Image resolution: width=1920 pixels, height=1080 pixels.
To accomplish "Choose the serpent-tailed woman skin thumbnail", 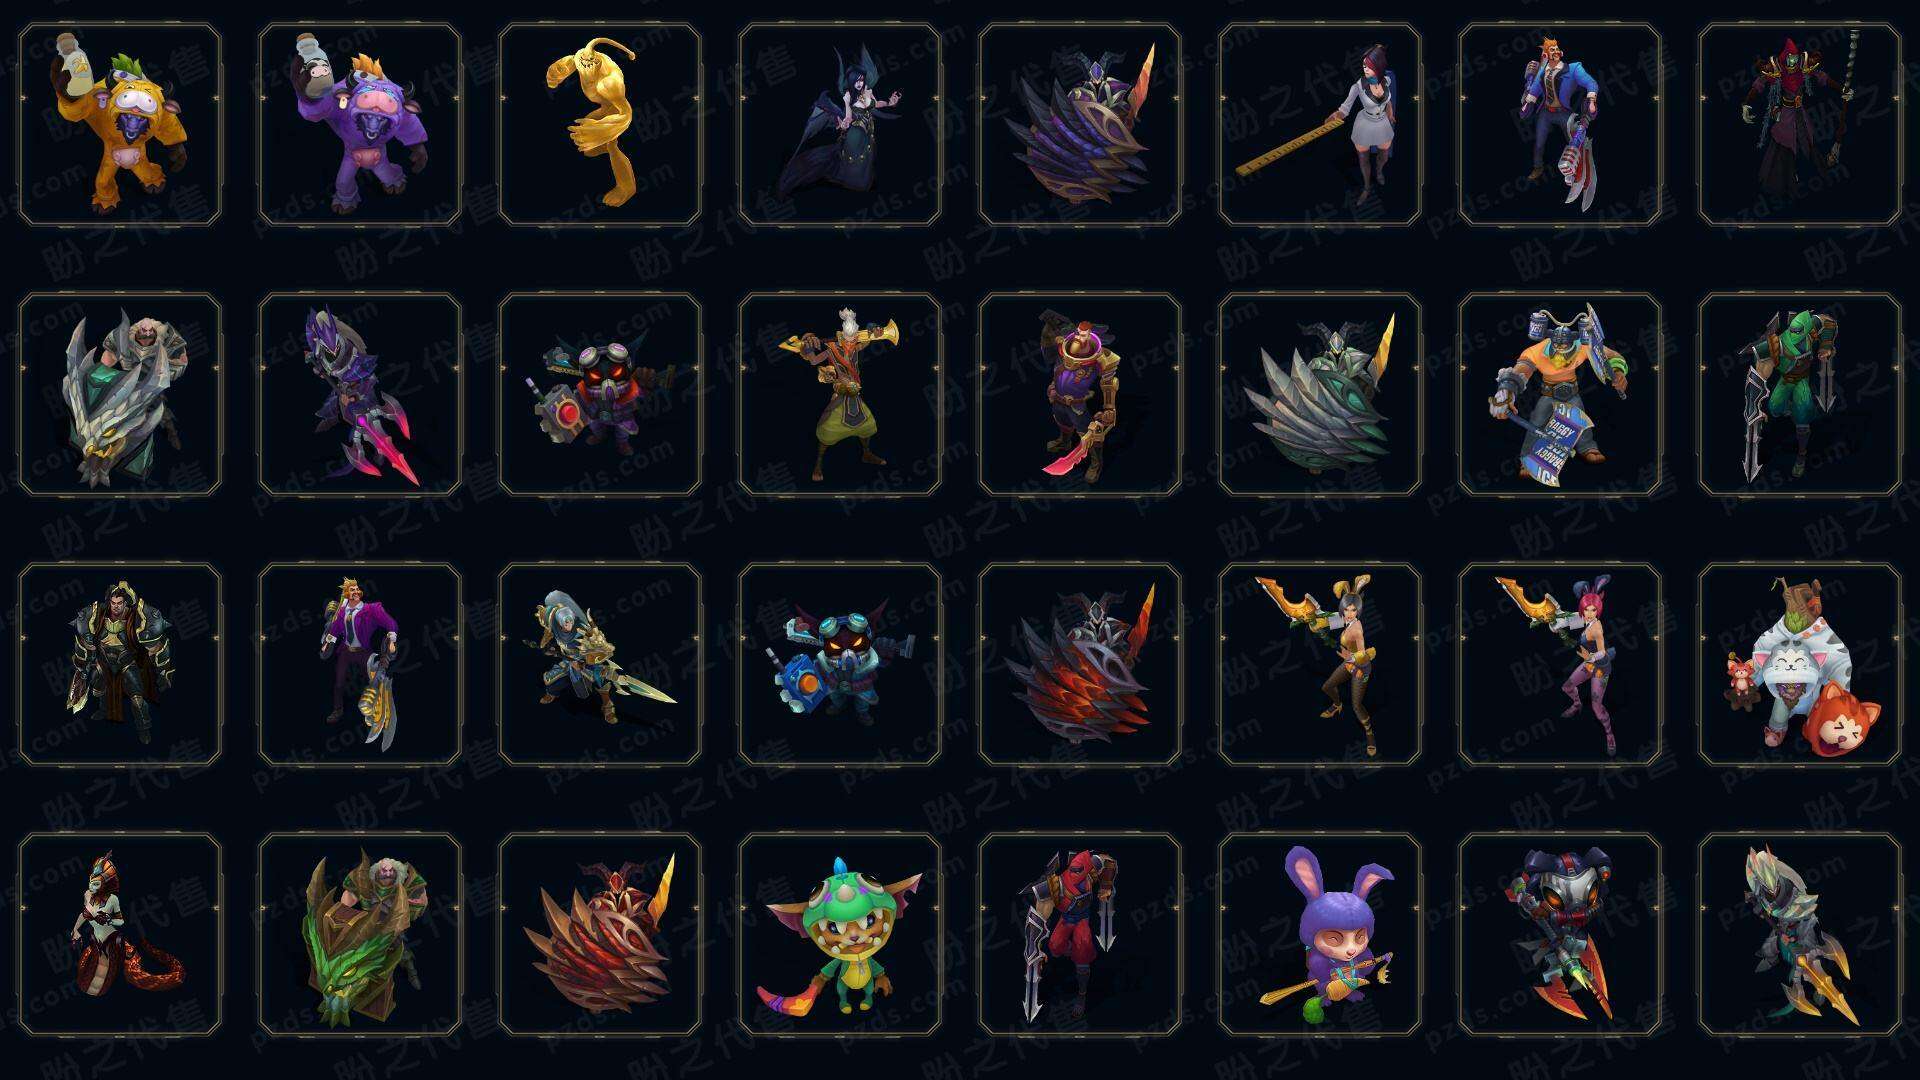I will coord(120,934).
